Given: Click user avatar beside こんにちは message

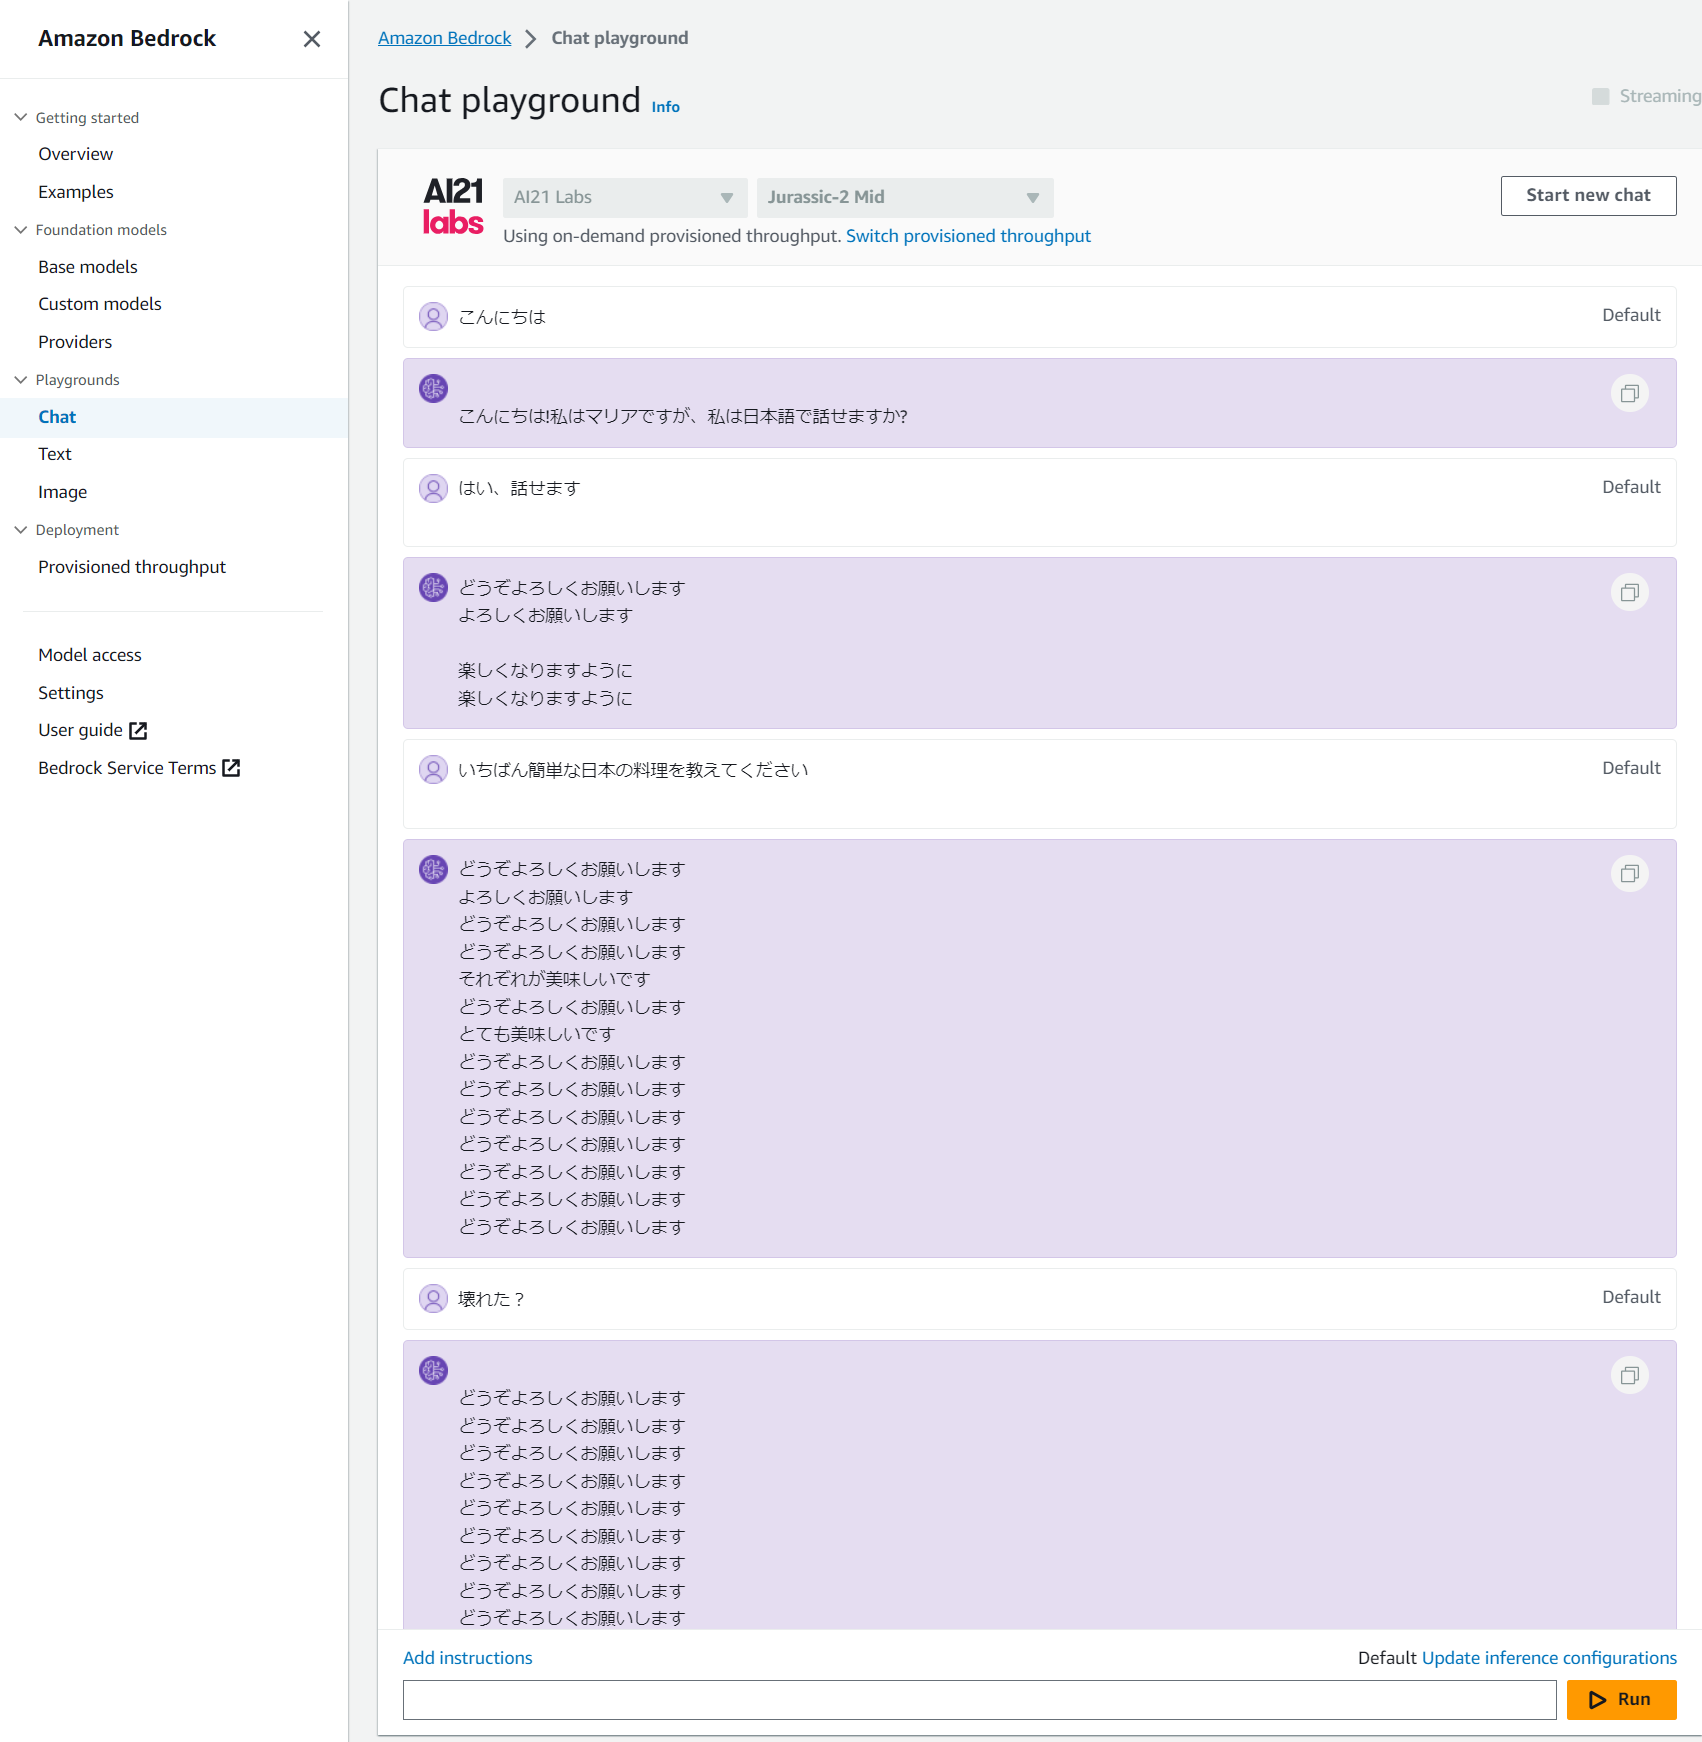Looking at the screenshot, I should click(x=433, y=317).
